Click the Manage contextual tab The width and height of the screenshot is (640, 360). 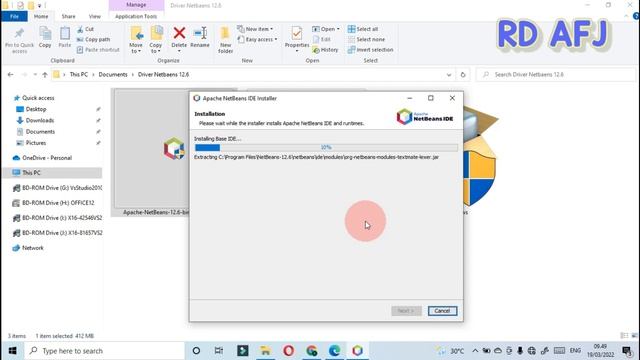coord(136,5)
